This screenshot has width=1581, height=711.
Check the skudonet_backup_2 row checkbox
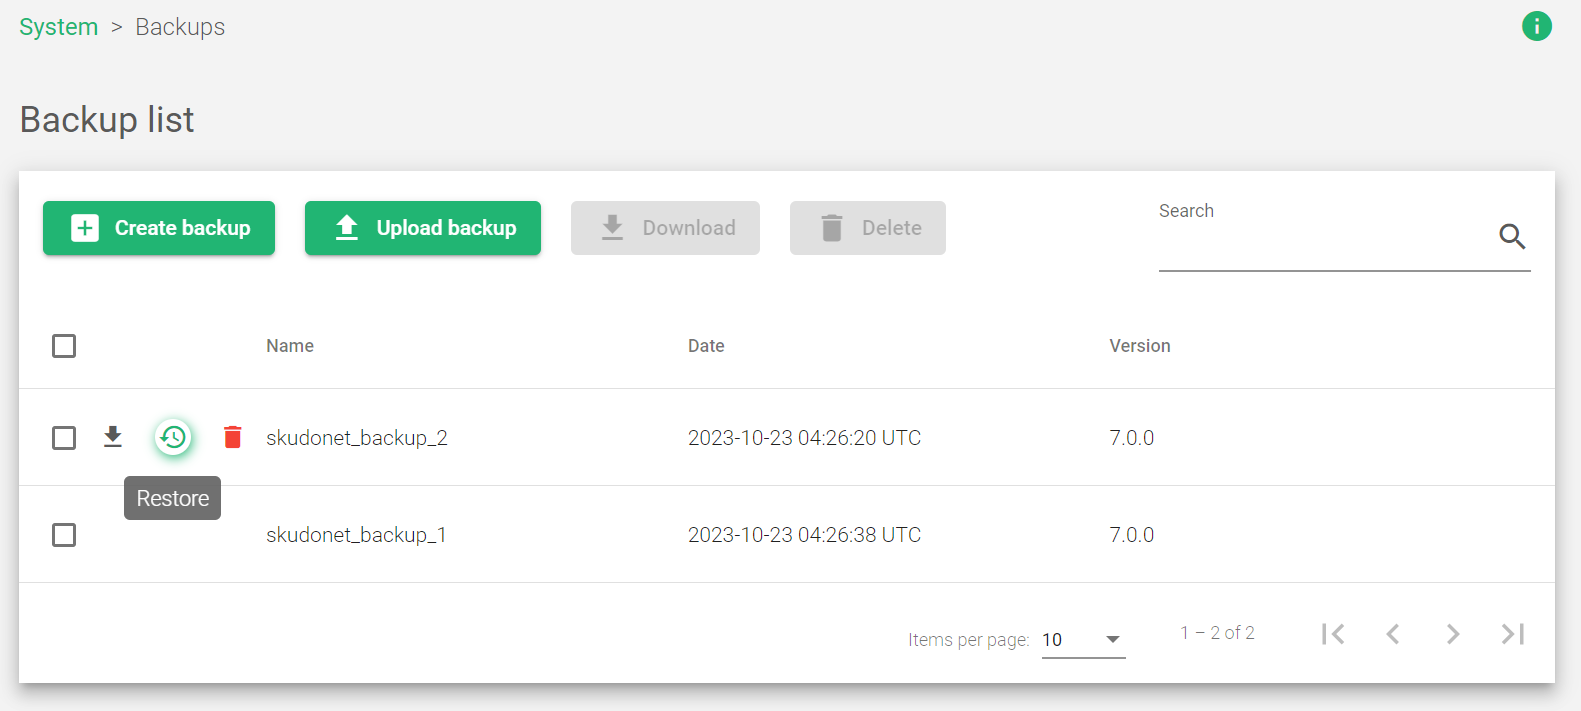point(64,438)
